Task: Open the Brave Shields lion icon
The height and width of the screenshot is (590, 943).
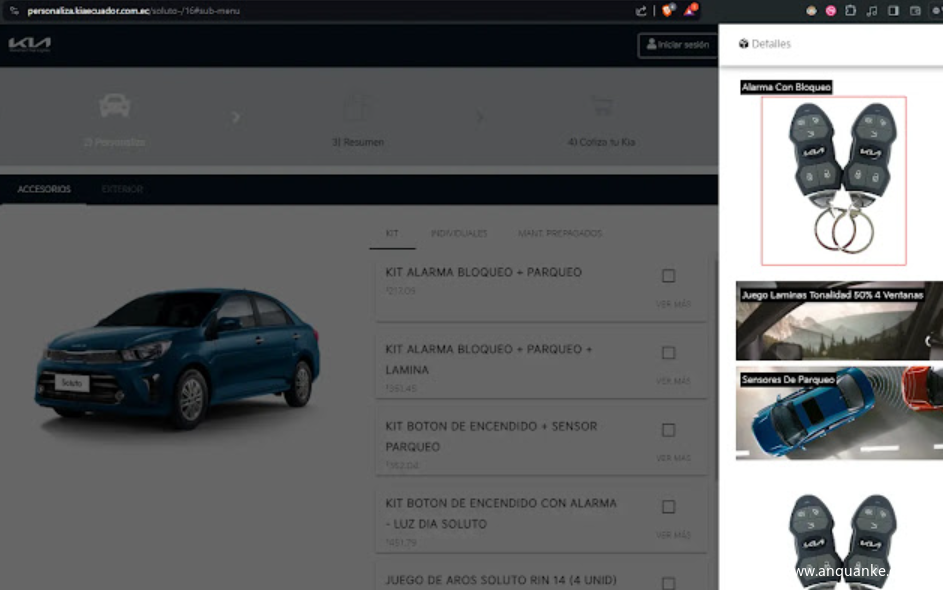Action: coord(667,11)
